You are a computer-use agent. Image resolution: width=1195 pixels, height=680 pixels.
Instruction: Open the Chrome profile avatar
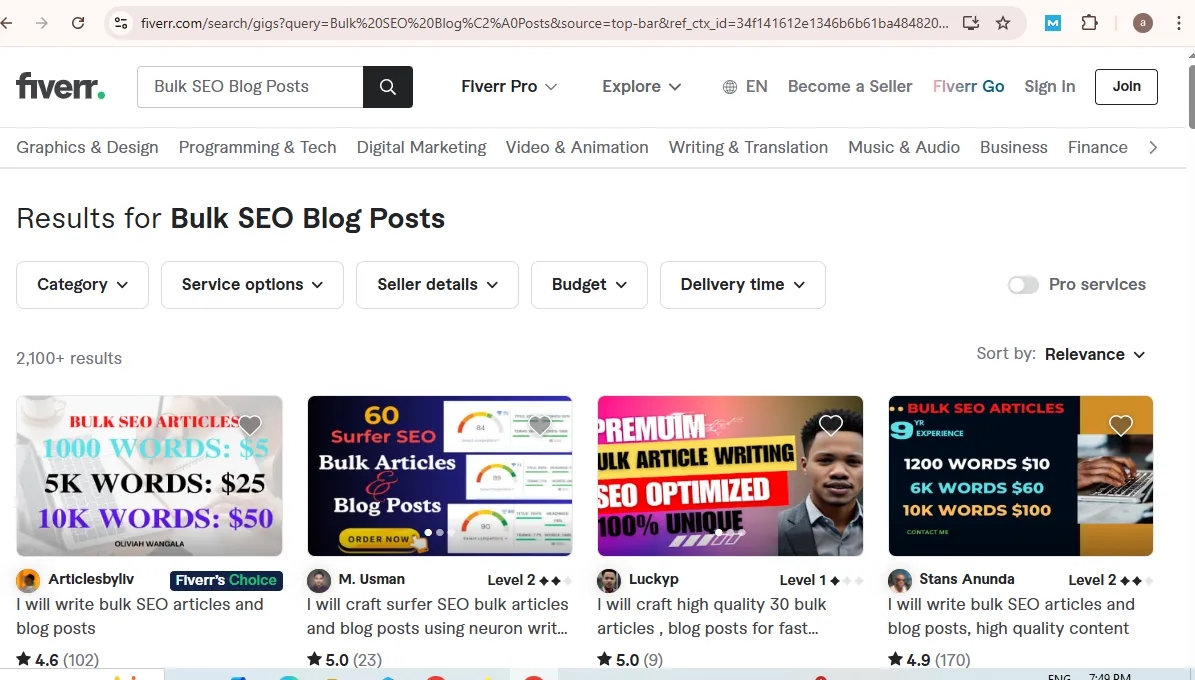pyautogui.click(x=1142, y=23)
